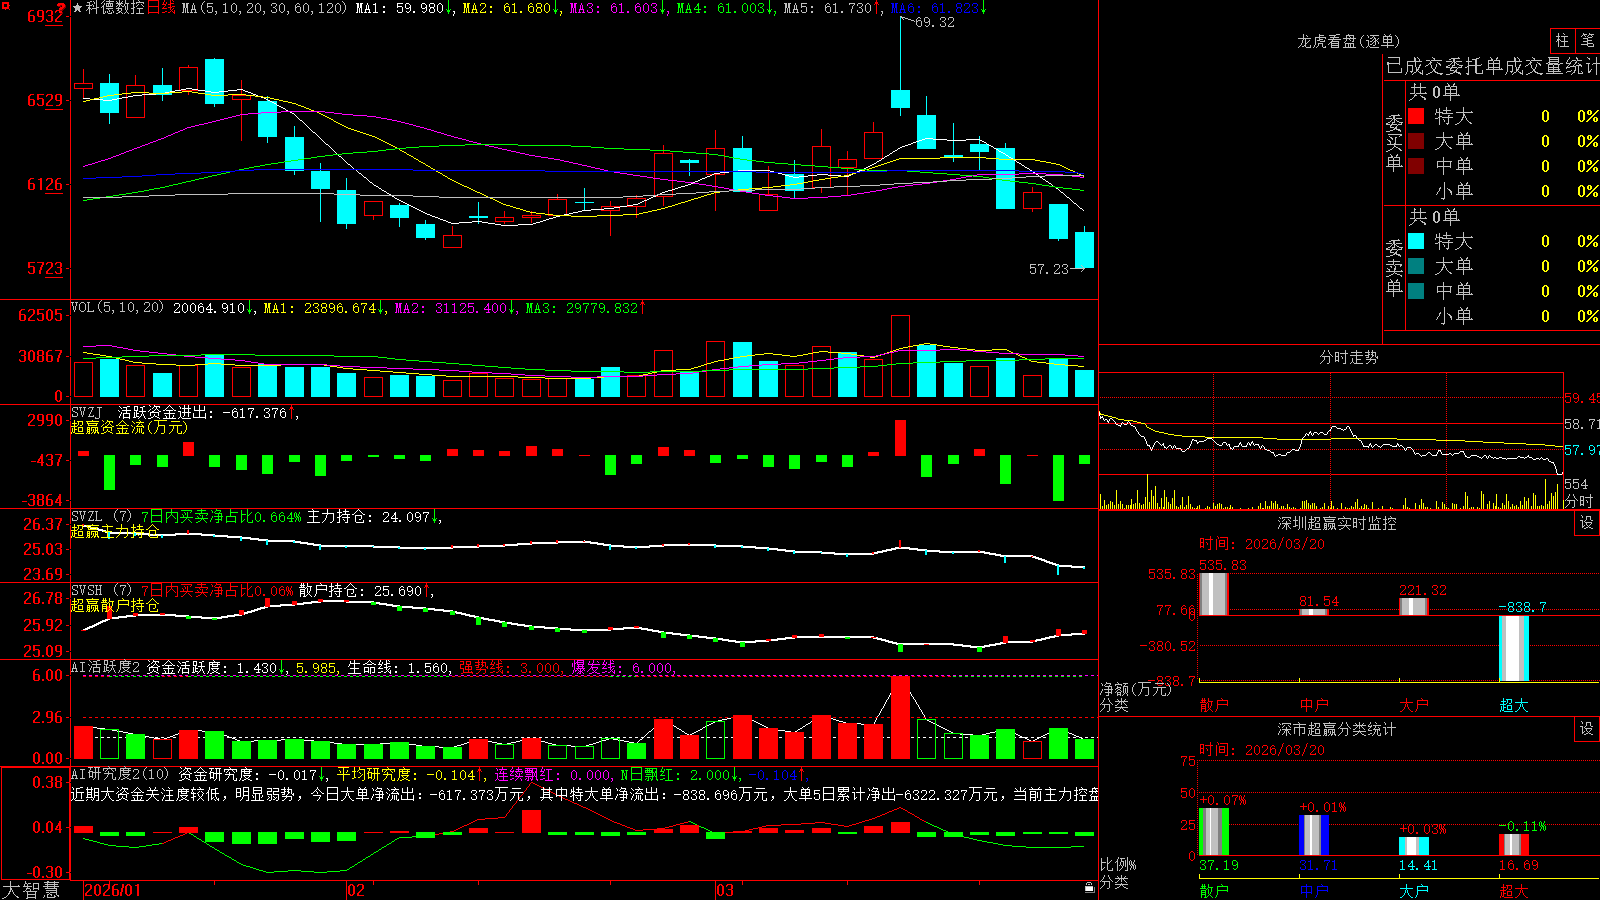
Task: Click the 分时 label beside intraday volume
Action: (1579, 501)
